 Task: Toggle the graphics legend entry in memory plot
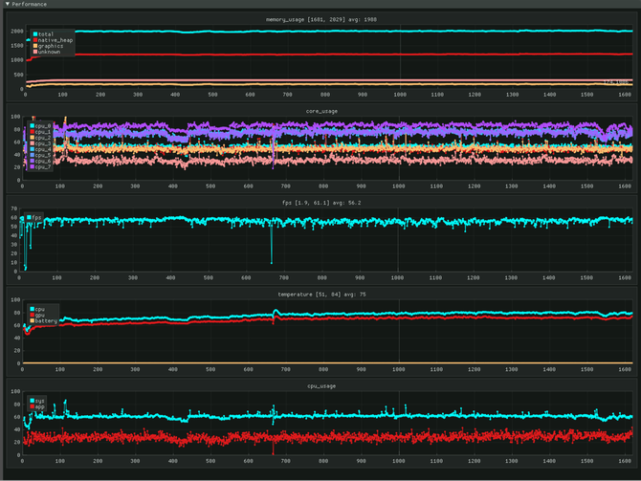coord(49,45)
